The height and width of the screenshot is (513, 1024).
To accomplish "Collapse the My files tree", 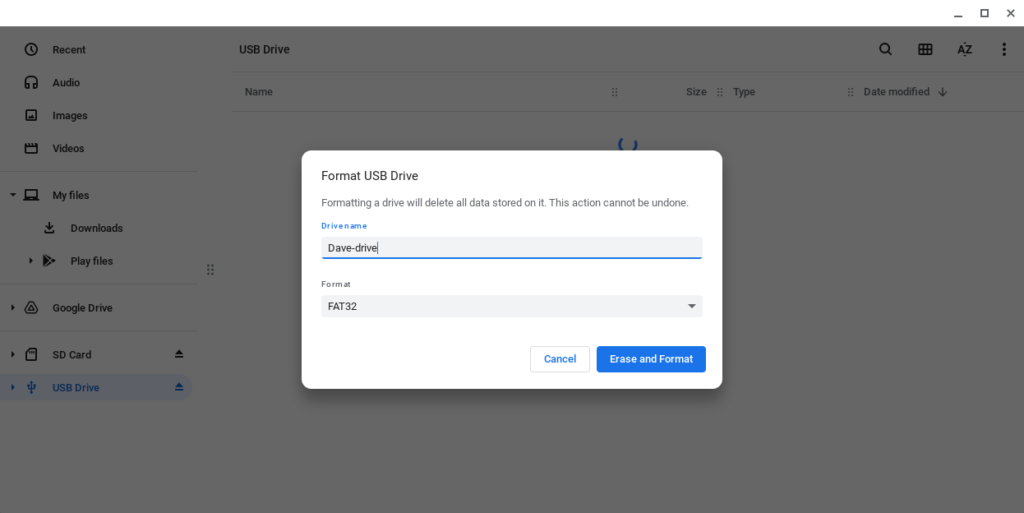I will point(12,195).
